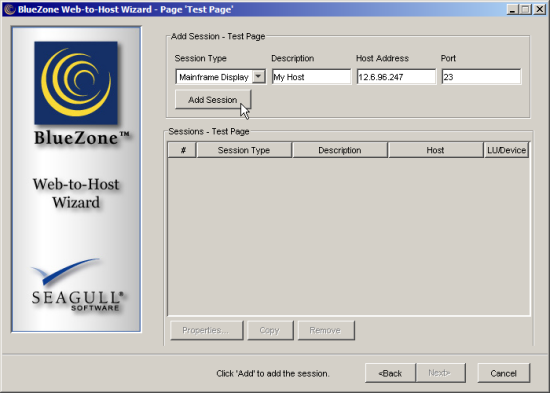Go back with the <Back button
This screenshot has height=393, width=550.
point(390,373)
